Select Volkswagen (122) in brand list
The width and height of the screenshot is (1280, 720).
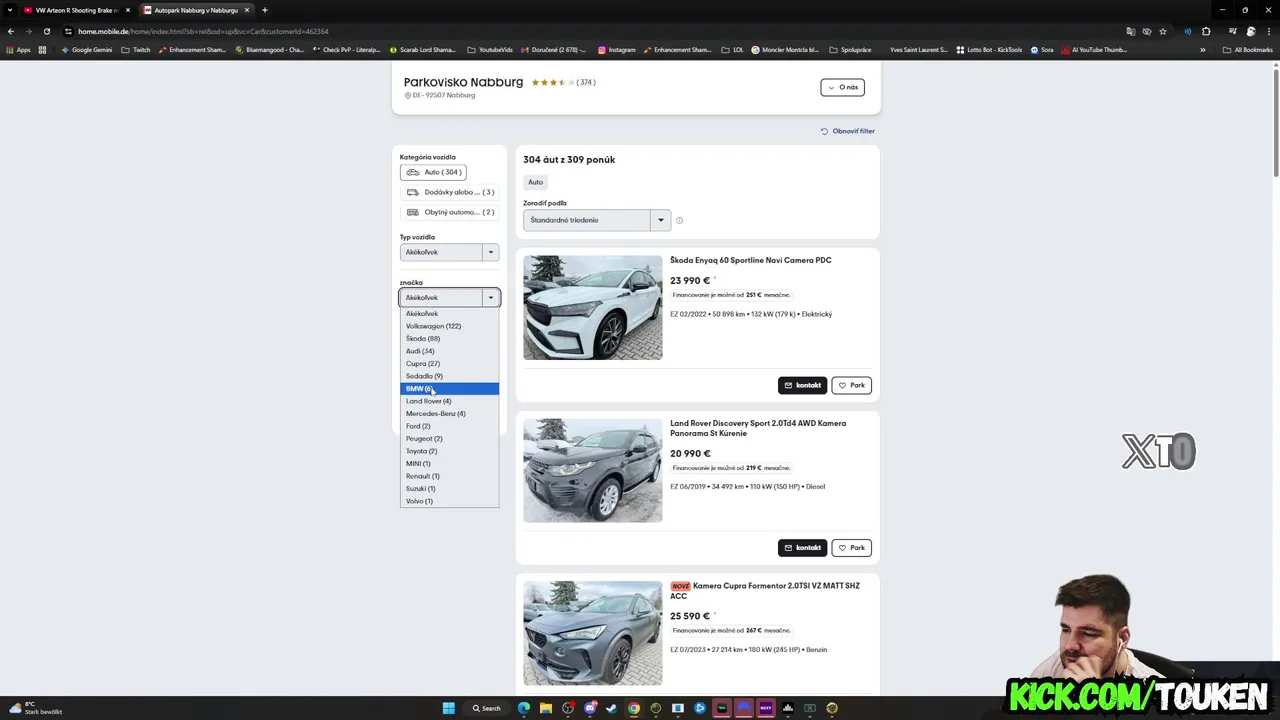(449, 326)
